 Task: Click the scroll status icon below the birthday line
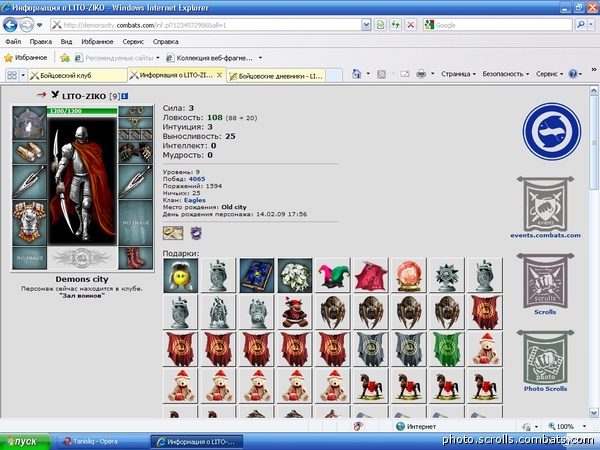click(x=173, y=233)
